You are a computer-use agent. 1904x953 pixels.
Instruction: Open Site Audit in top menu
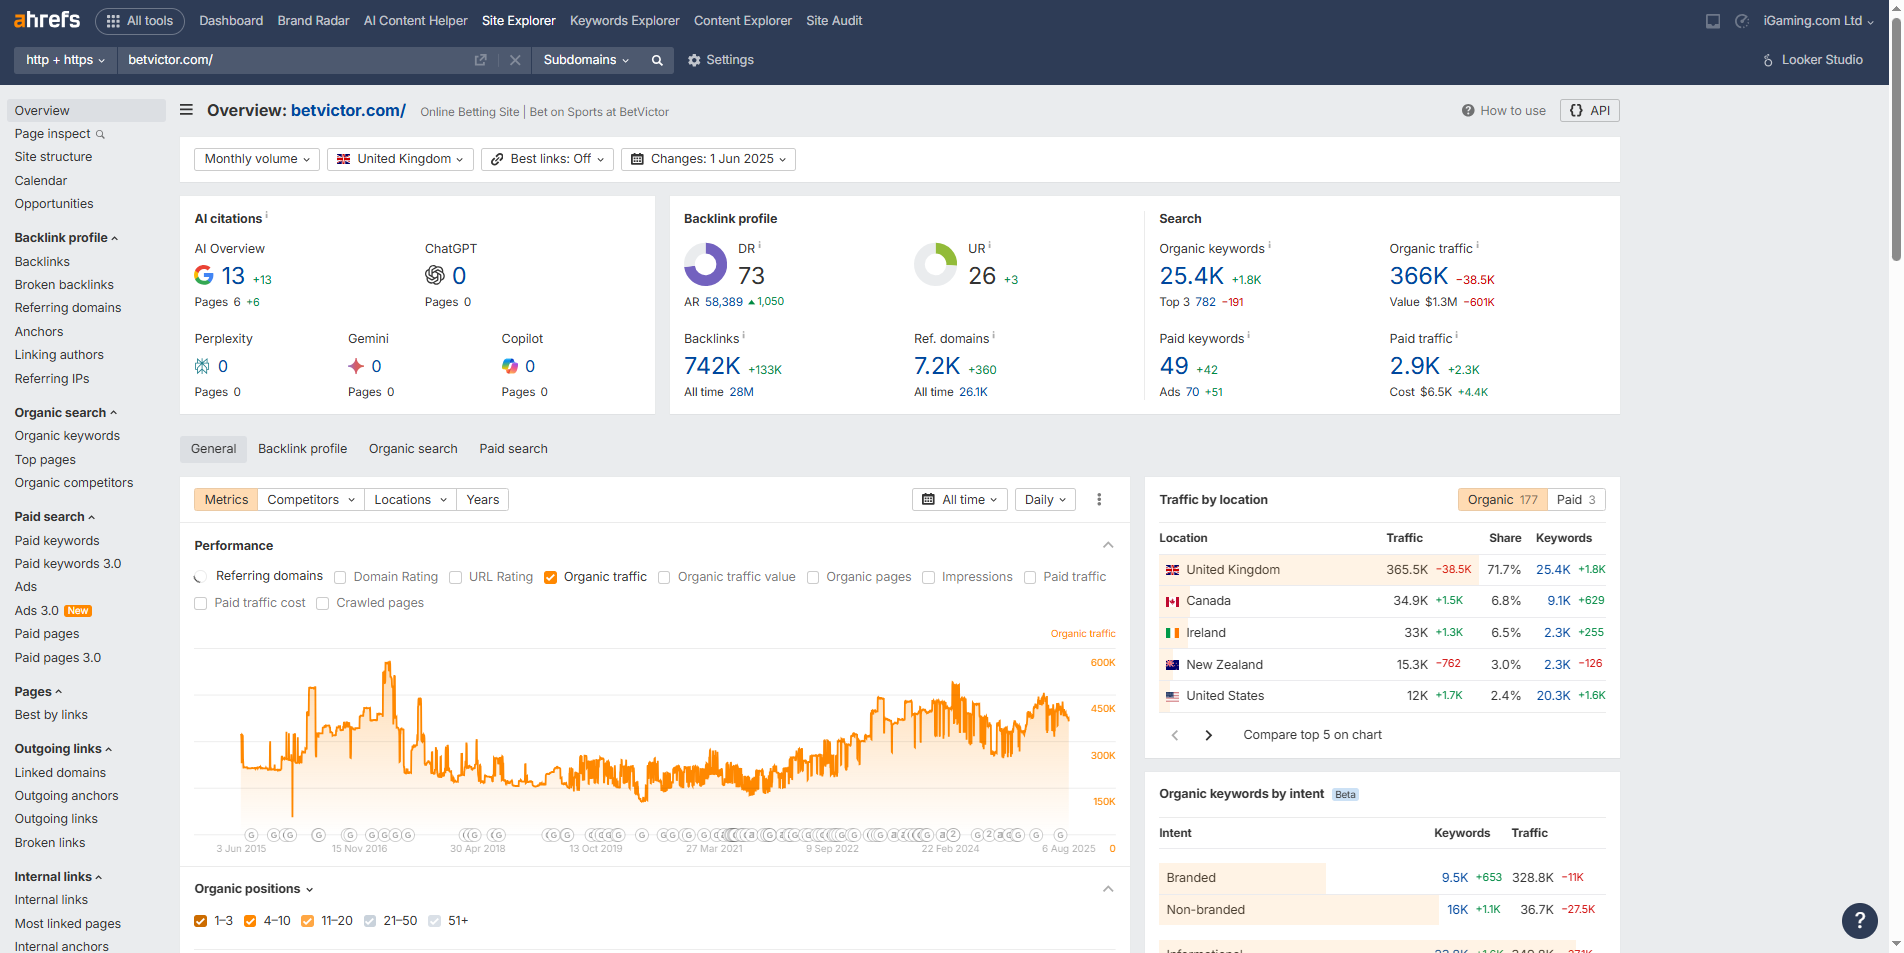(834, 21)
